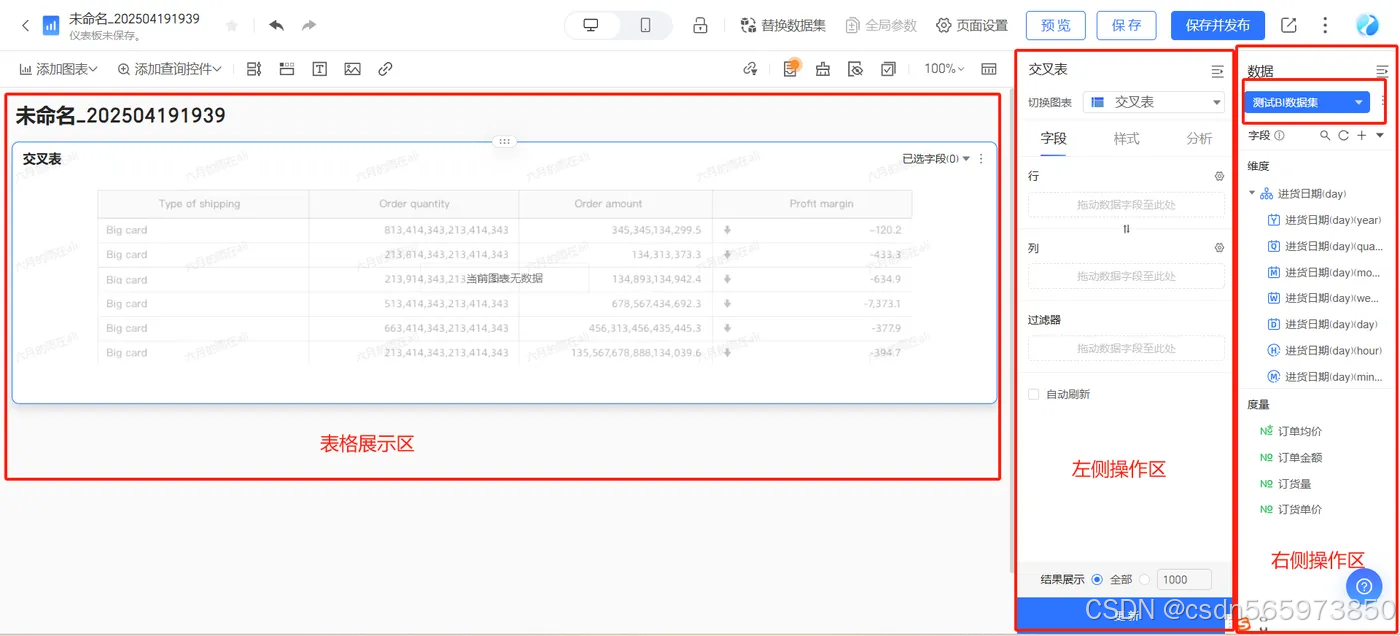Open the help question-mark button
This screenshot has width=1400, height=636.
coord(1364,587)
